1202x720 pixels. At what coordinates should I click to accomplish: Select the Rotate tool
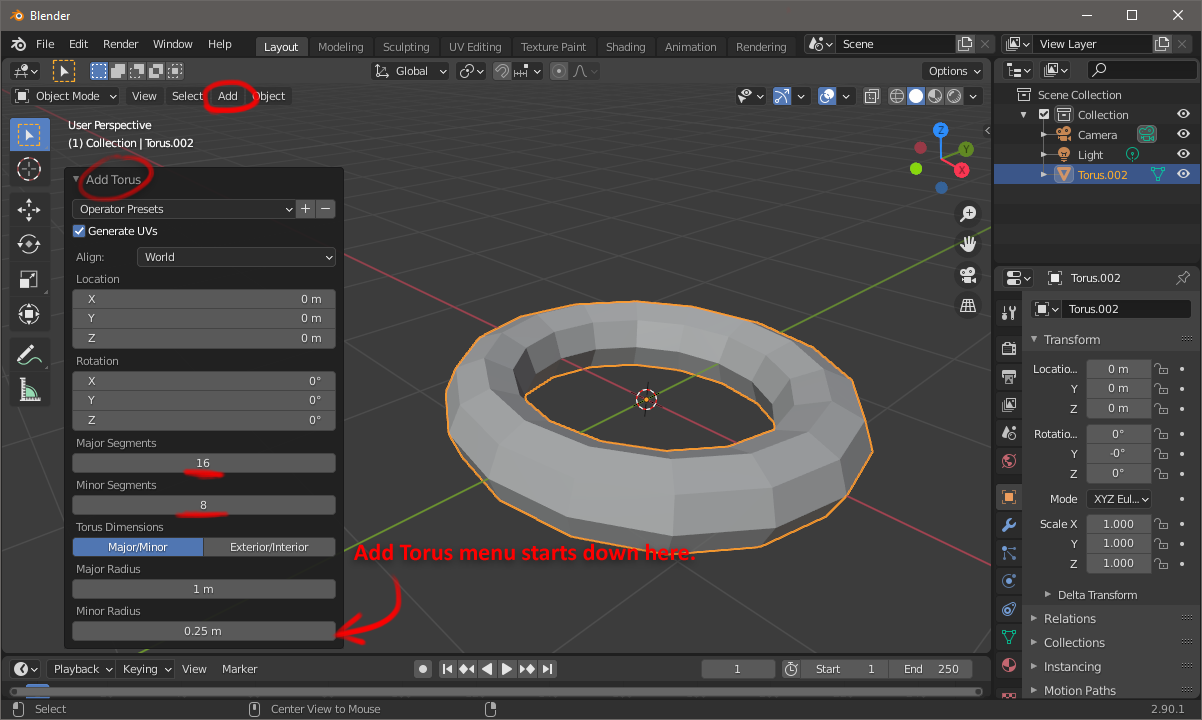point(29,244)
